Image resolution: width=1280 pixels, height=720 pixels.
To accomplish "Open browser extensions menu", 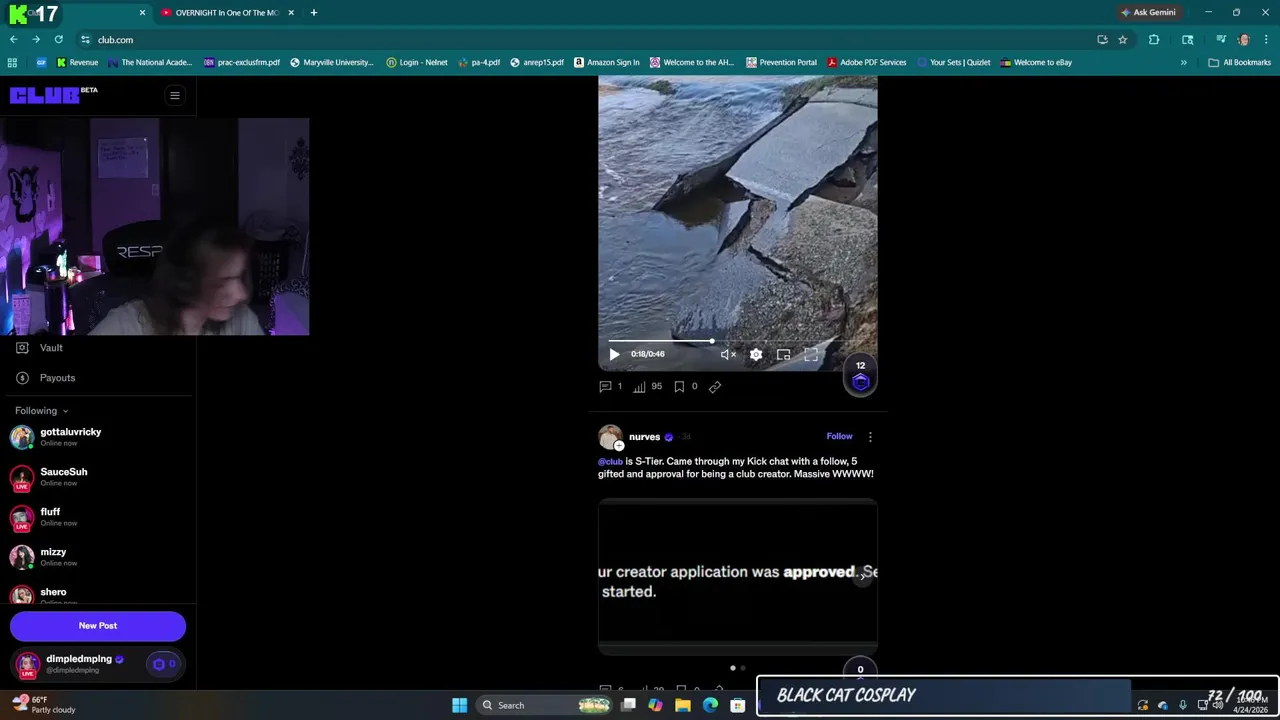I will 1154,40.
